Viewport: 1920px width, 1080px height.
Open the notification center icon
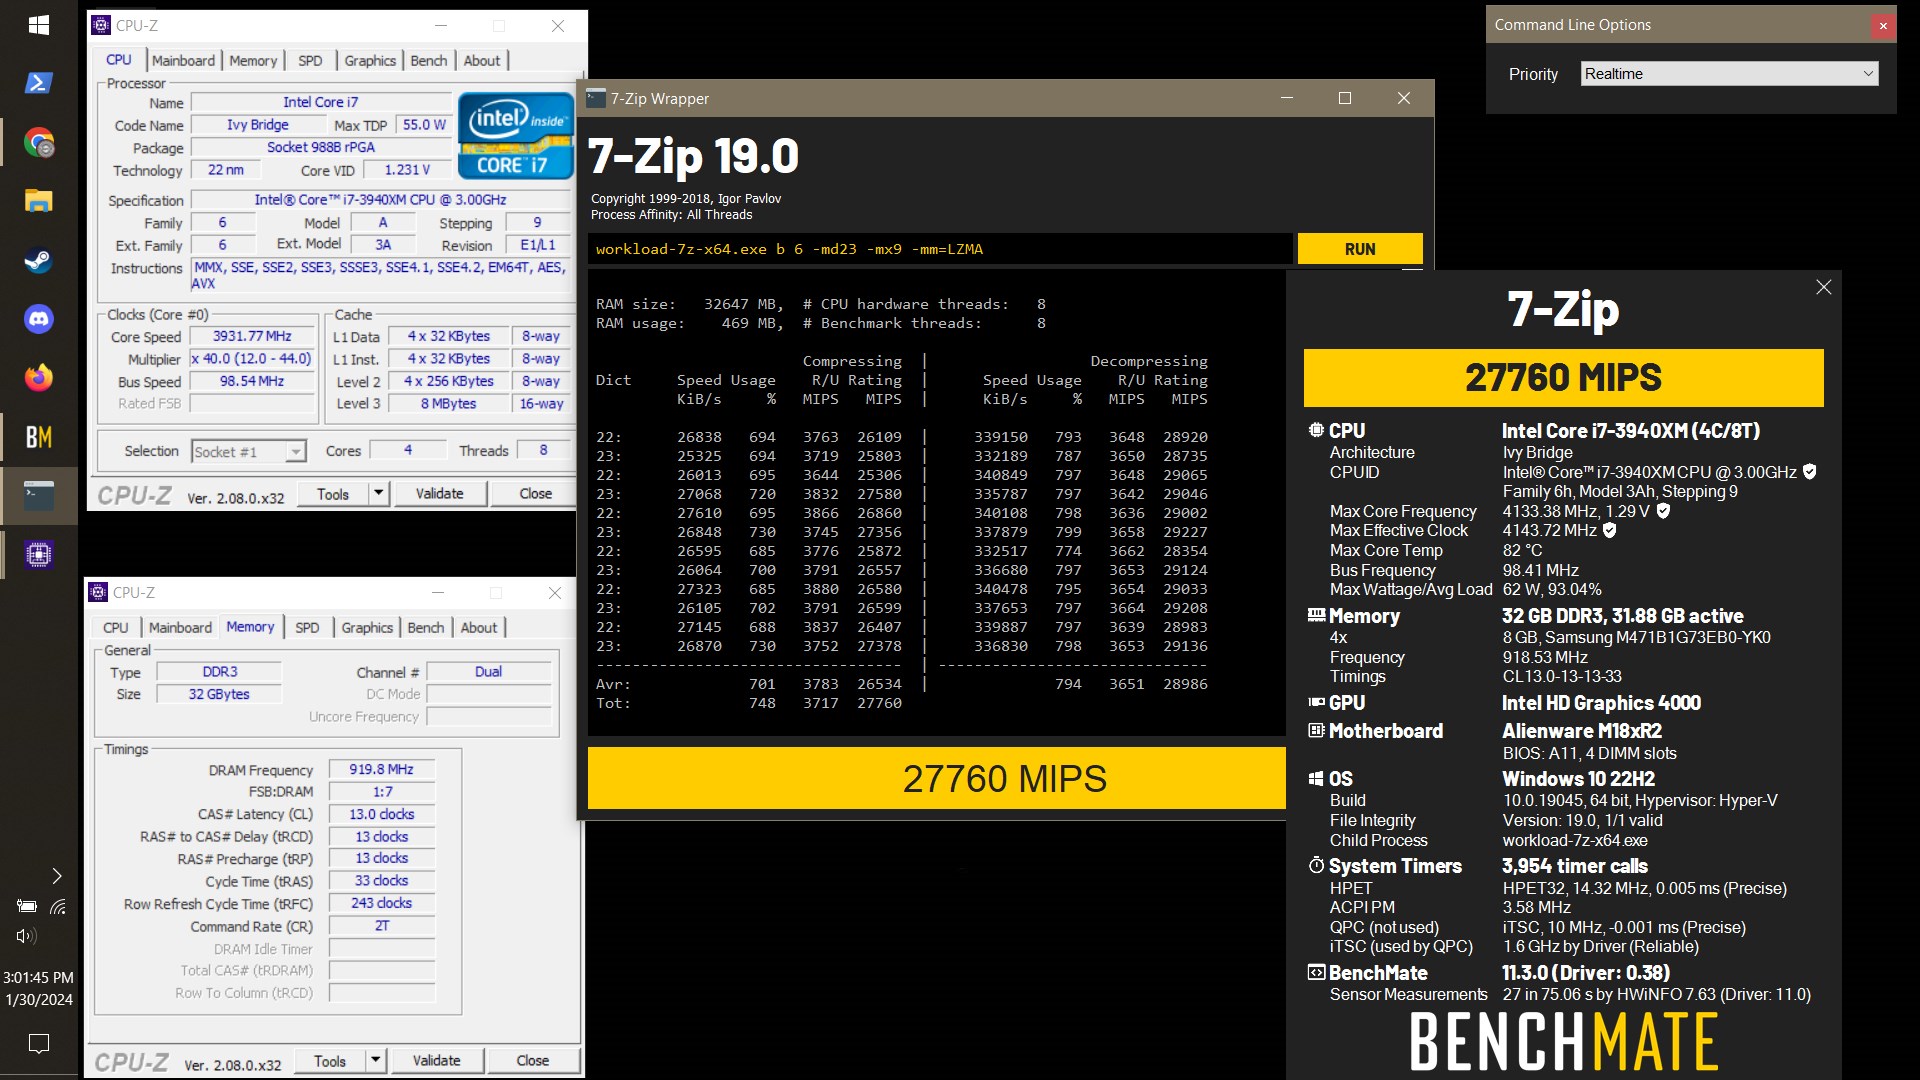click(x=39, y=1044)
